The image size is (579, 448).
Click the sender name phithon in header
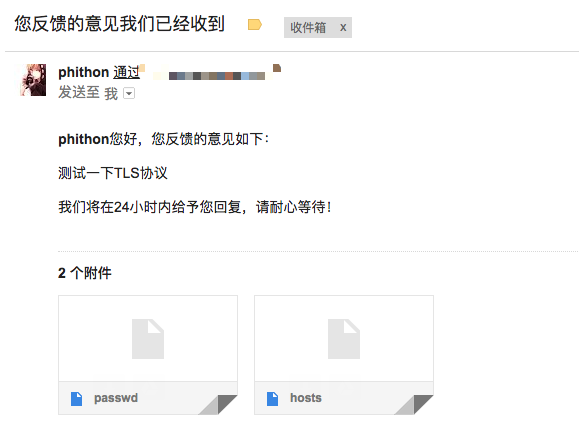[83, 72]
